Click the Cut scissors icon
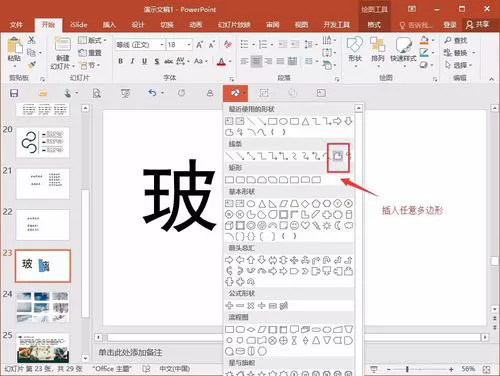 [32, 40]
